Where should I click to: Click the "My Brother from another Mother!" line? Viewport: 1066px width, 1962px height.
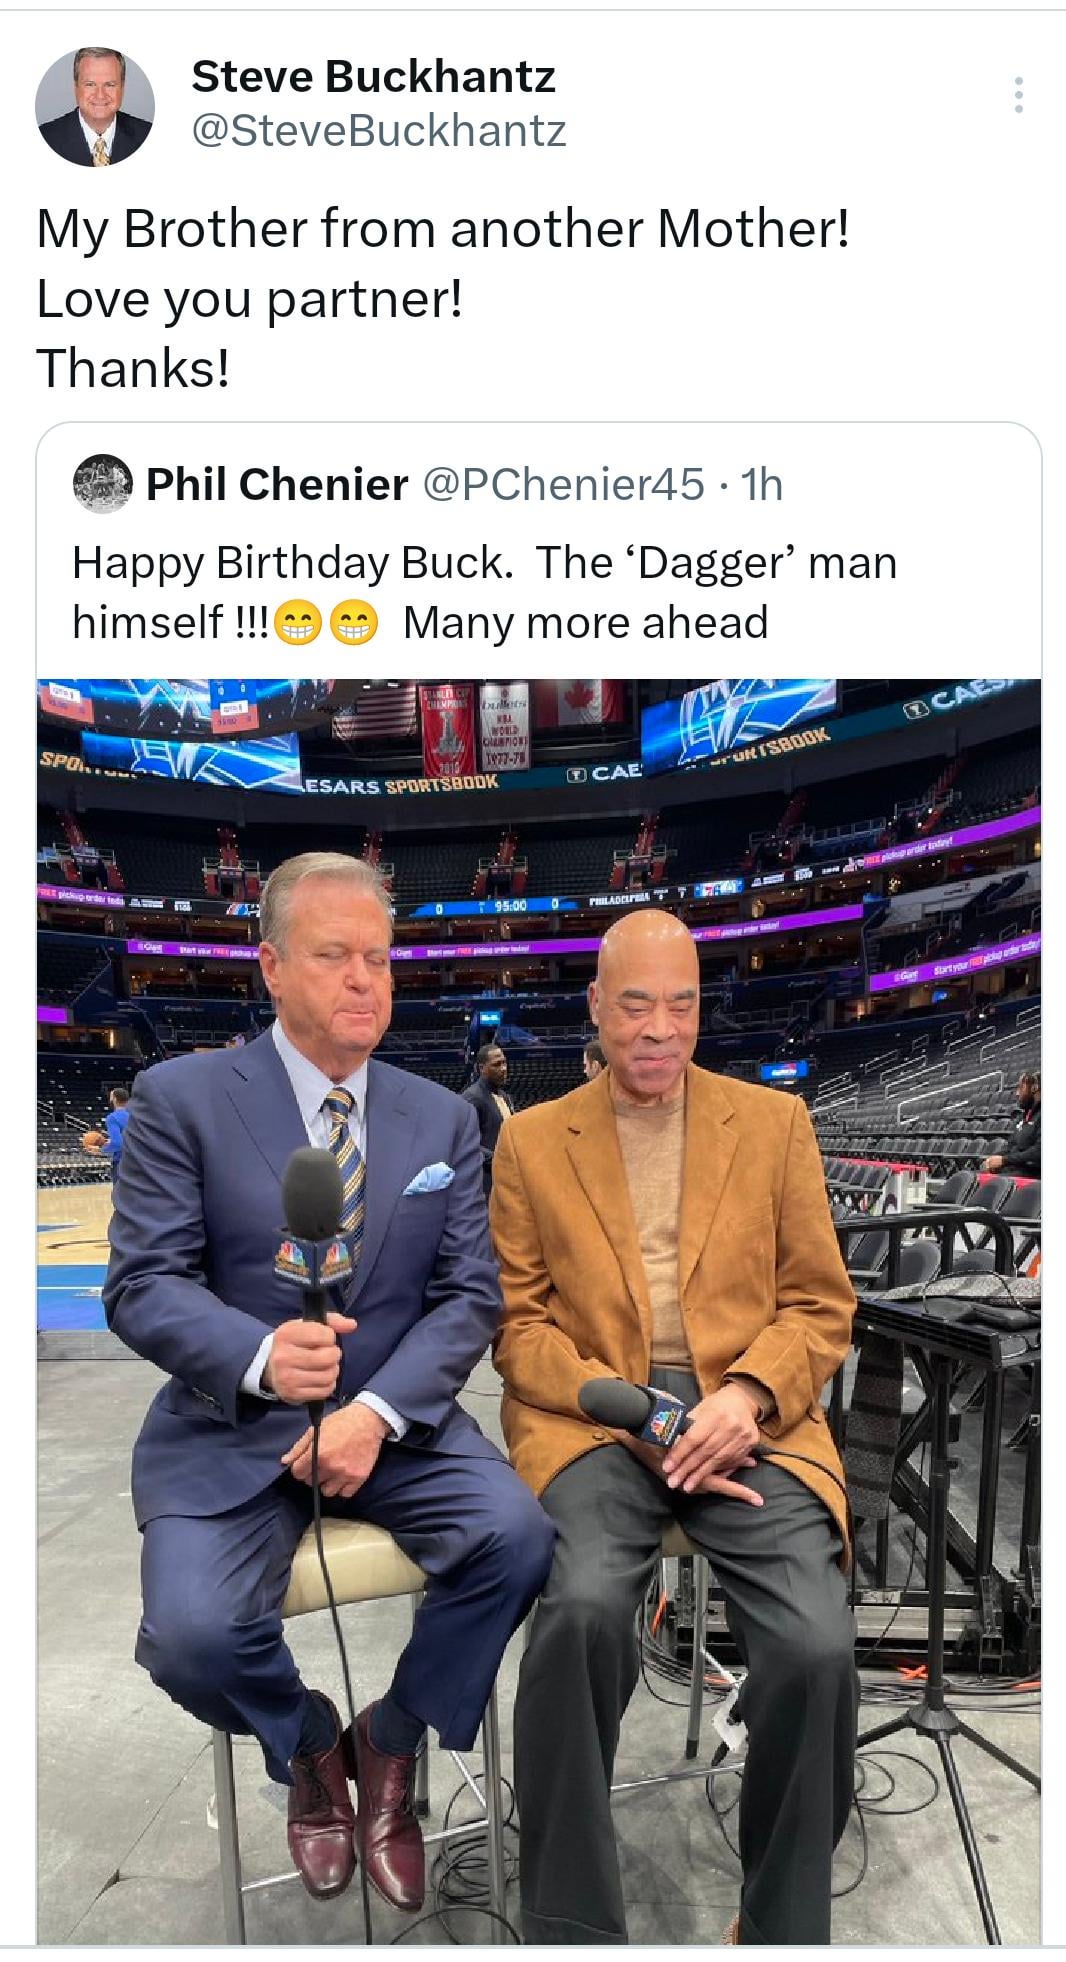(443, 229)
